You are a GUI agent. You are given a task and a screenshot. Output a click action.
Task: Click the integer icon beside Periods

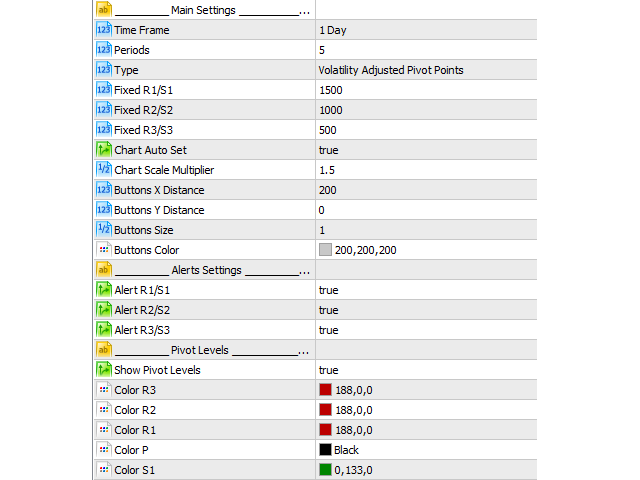click(x=104, y=50)
